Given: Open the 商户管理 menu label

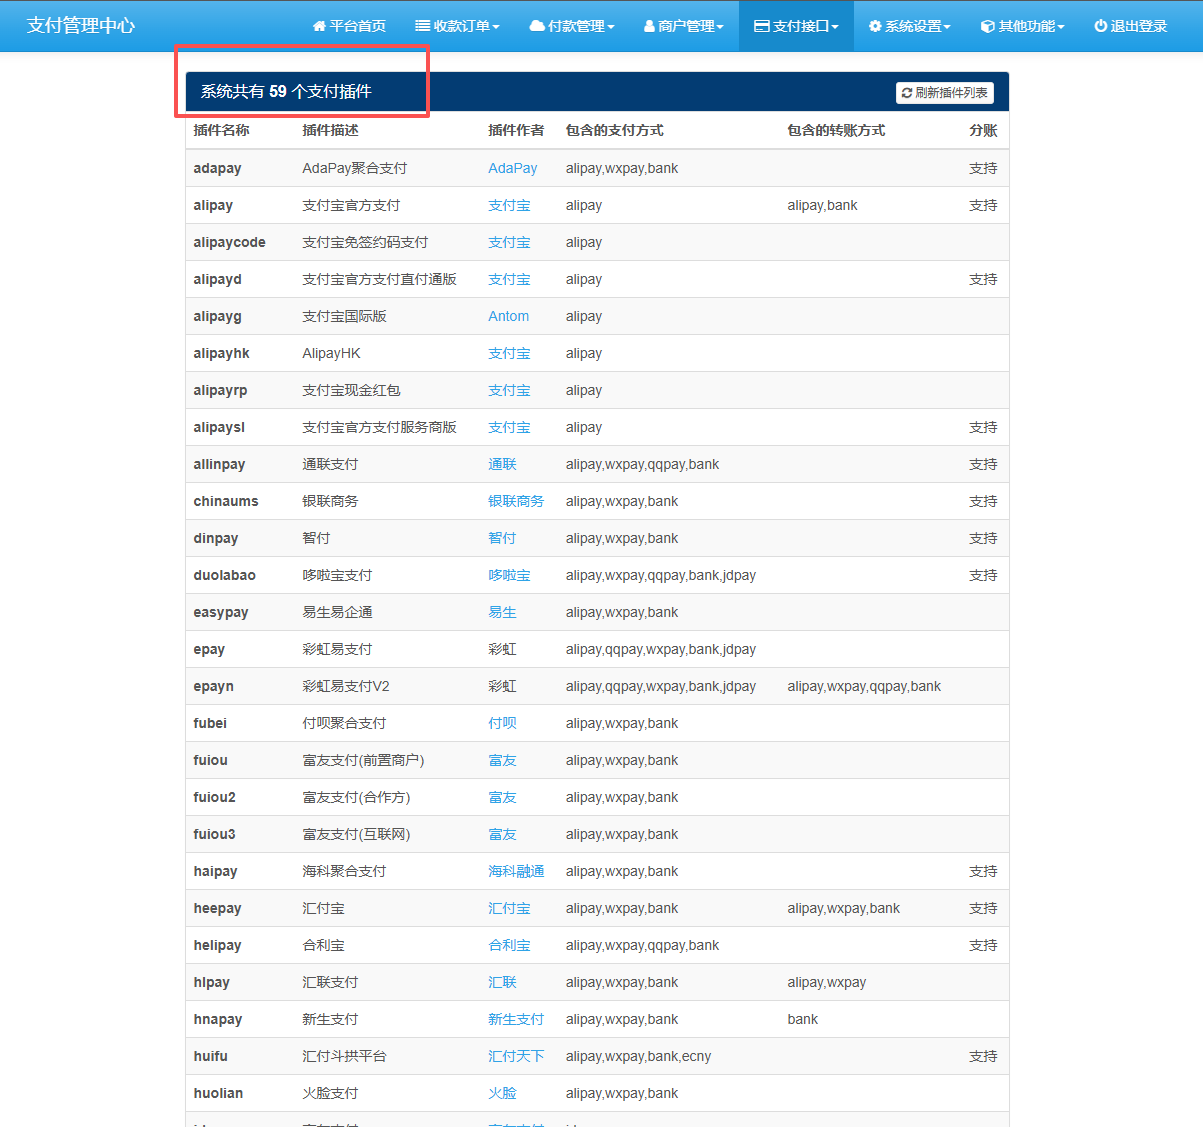Looking at the screenshot, I should click(x=686, y=26).
